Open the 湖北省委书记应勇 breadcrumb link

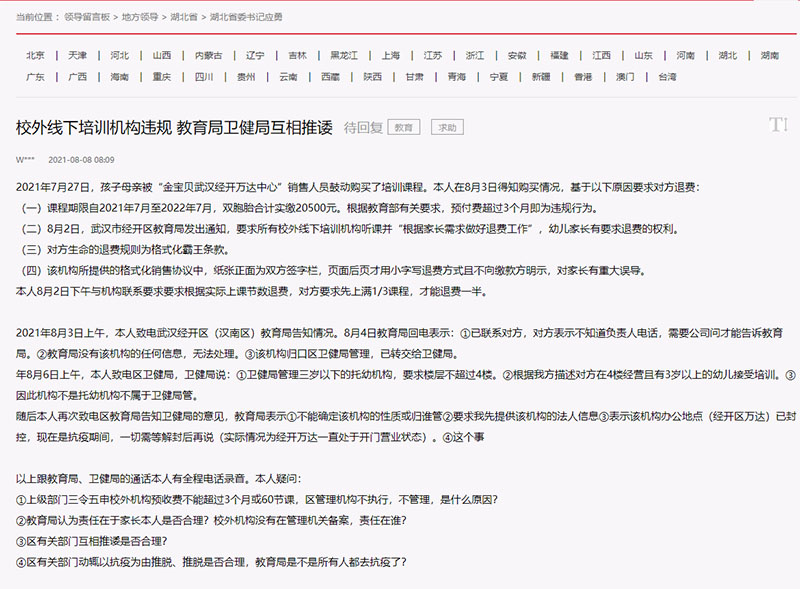(246, 17)
